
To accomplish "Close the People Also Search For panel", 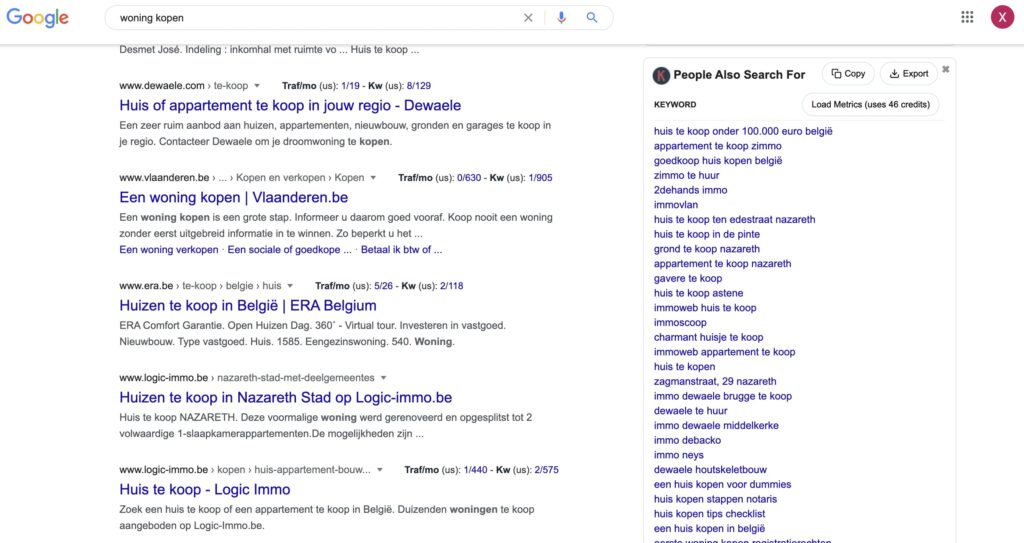I will pyautogui.click(x=946, y=69).
